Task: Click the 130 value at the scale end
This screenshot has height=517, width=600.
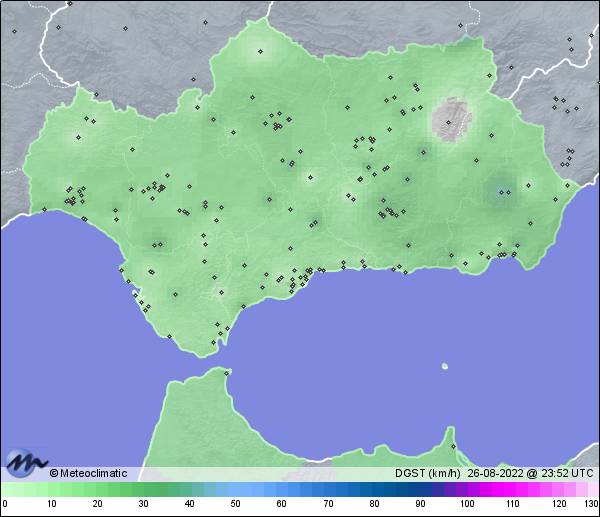Action: (x=591, y=504)
